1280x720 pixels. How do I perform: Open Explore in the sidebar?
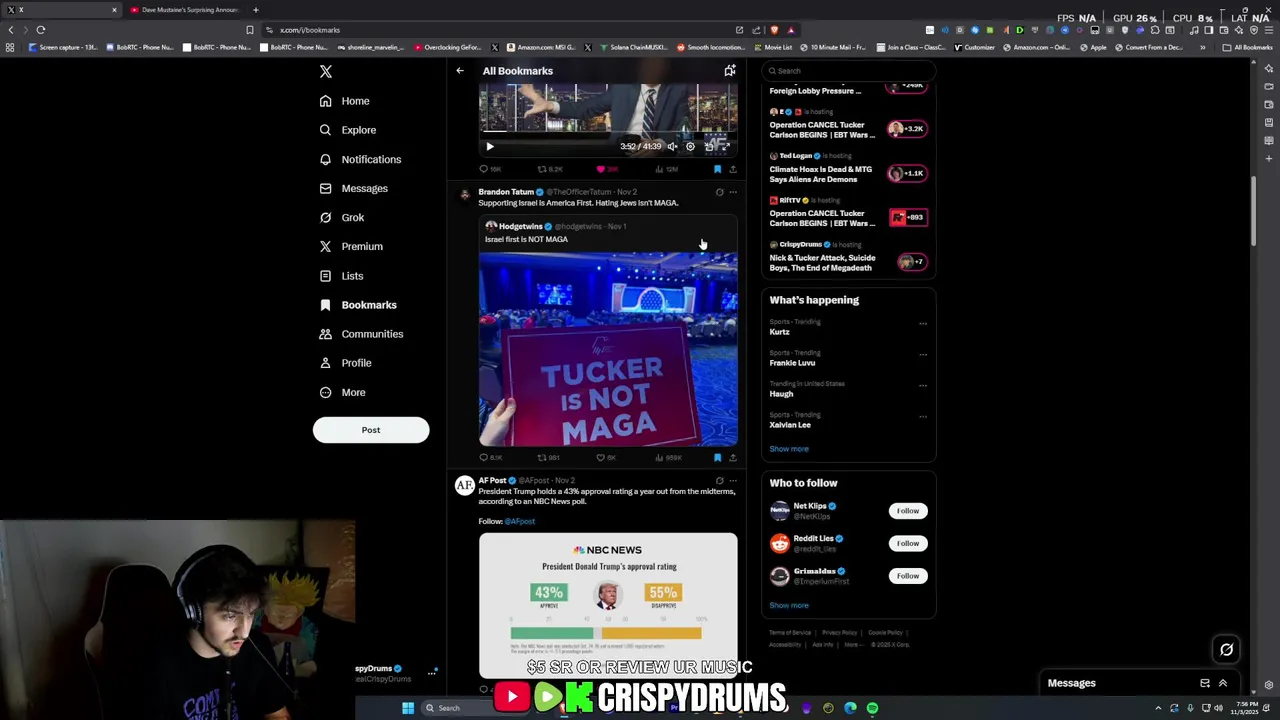347,130
